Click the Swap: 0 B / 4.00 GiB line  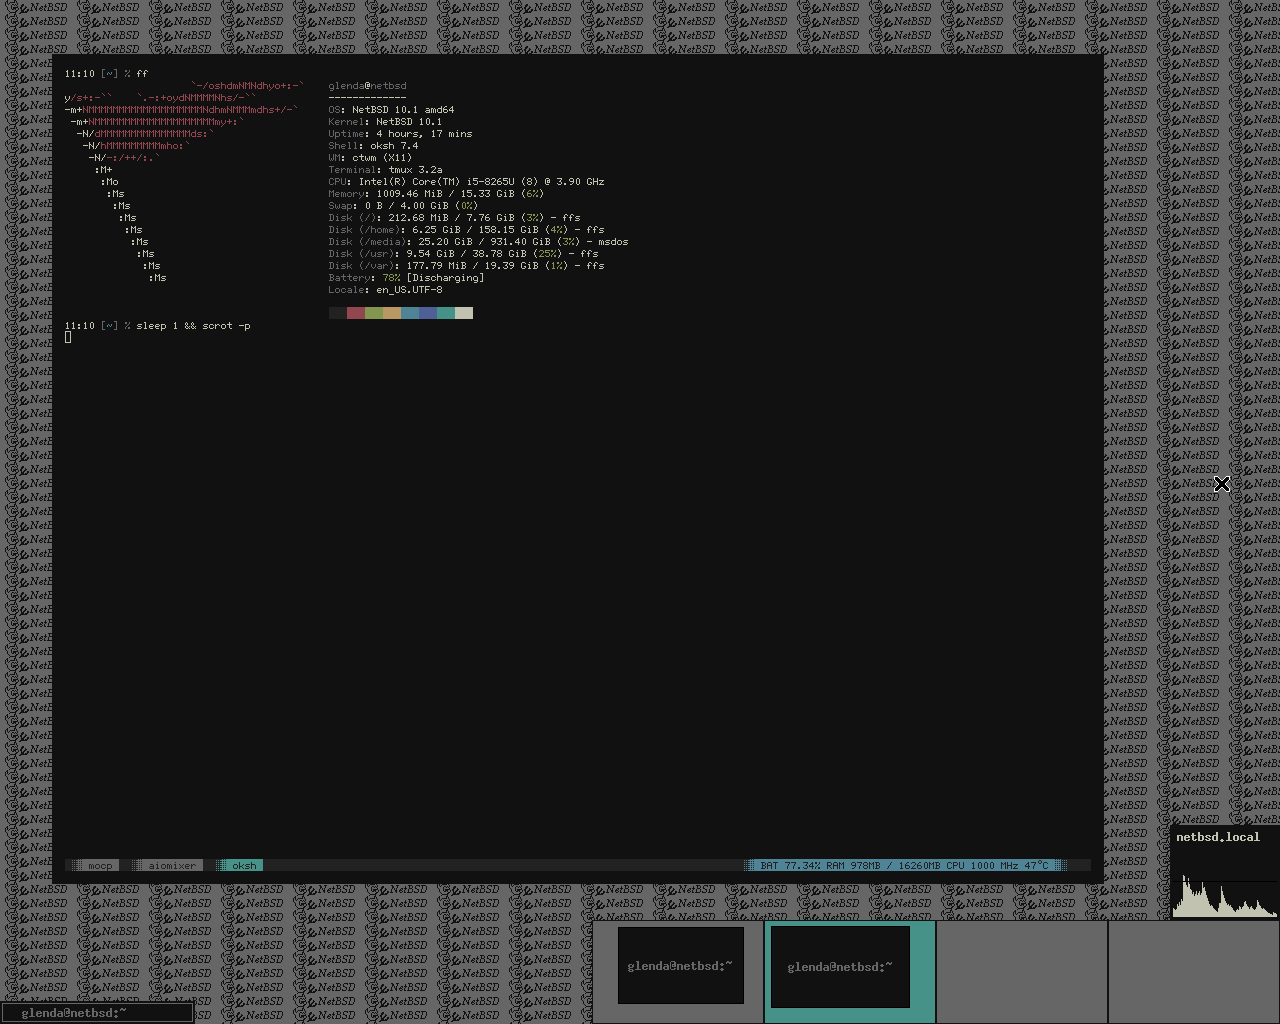[403, 206]
